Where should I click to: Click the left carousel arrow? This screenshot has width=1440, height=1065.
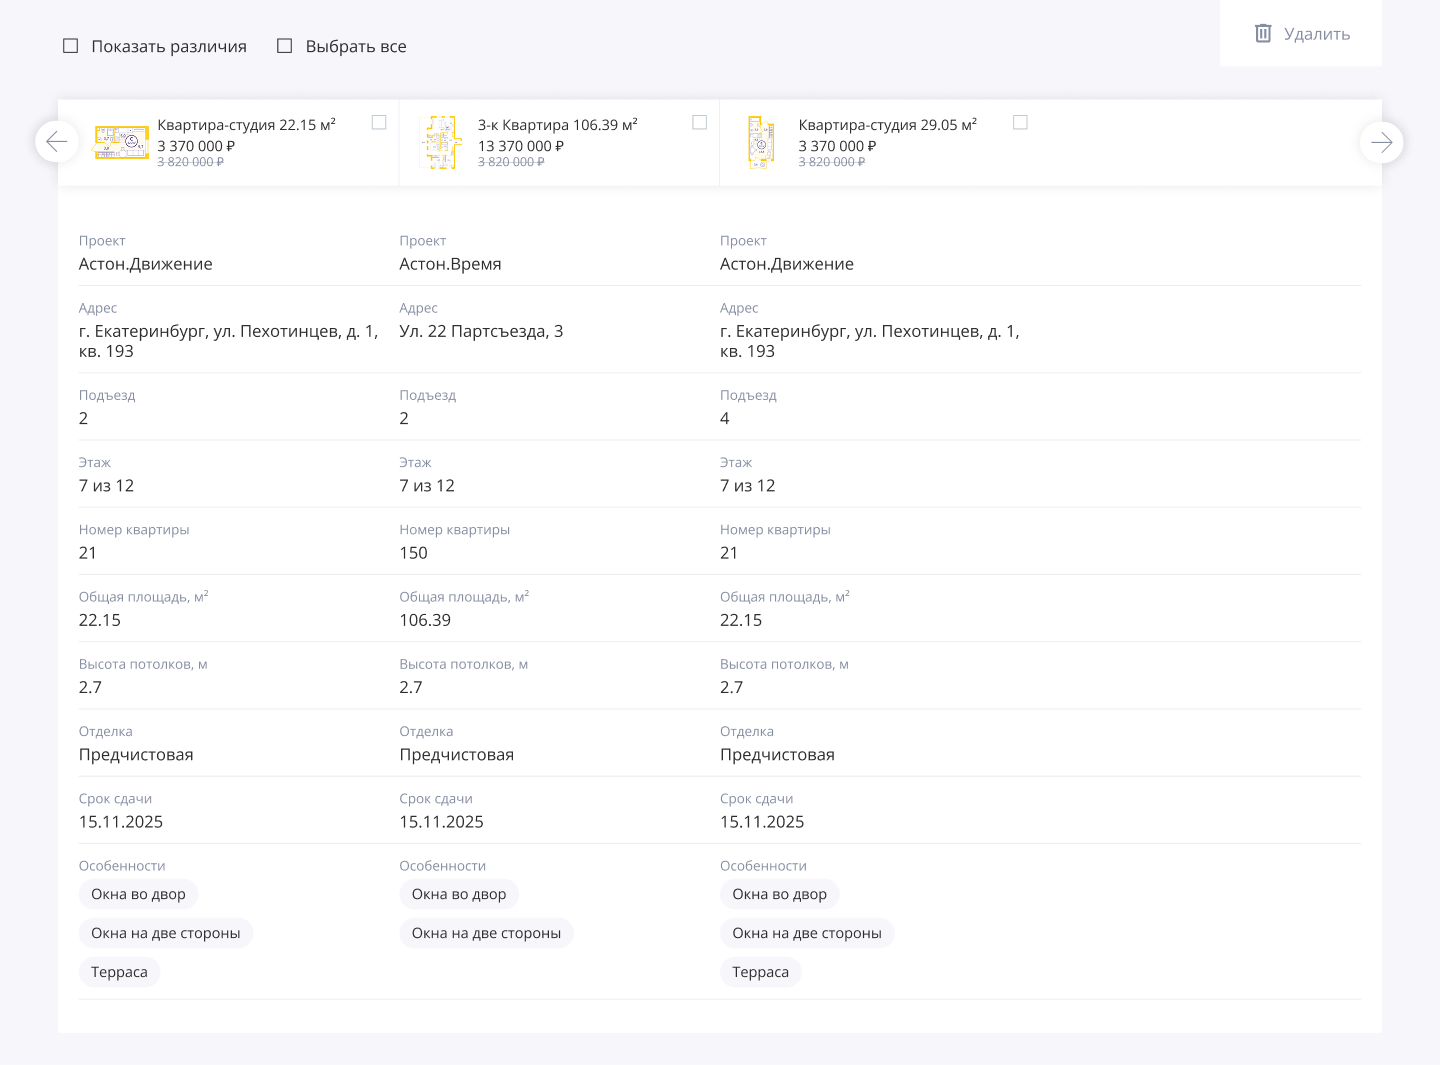click(57, 142)
